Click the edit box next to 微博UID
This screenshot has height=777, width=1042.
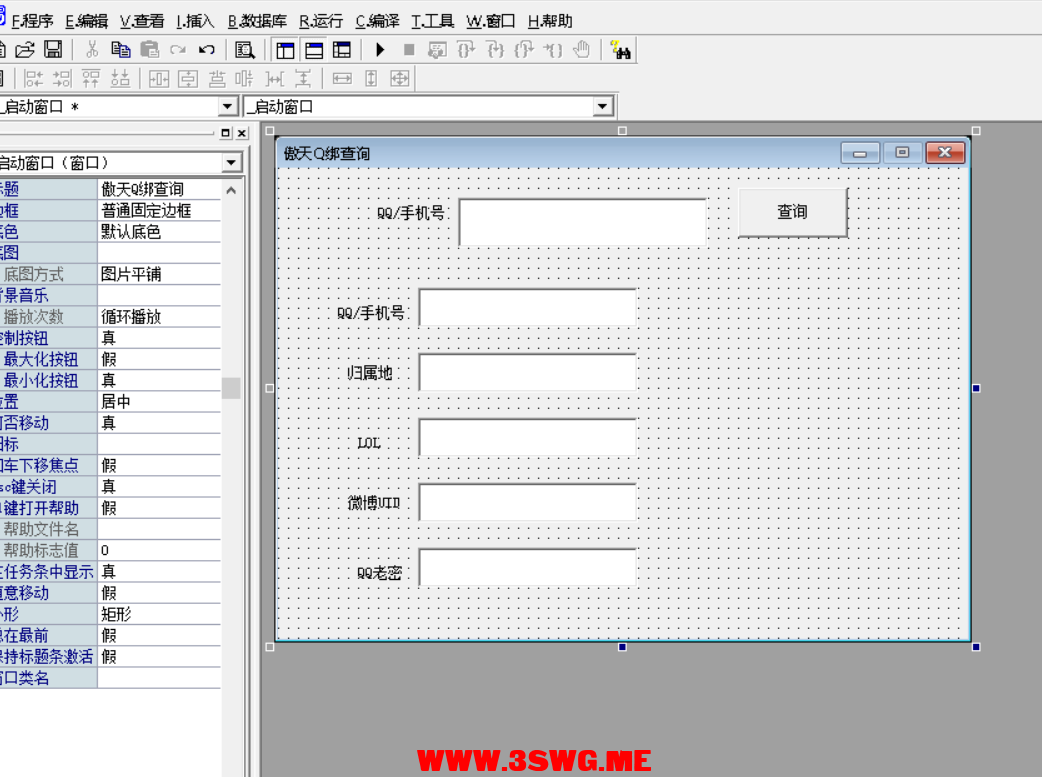pos(528,502)
